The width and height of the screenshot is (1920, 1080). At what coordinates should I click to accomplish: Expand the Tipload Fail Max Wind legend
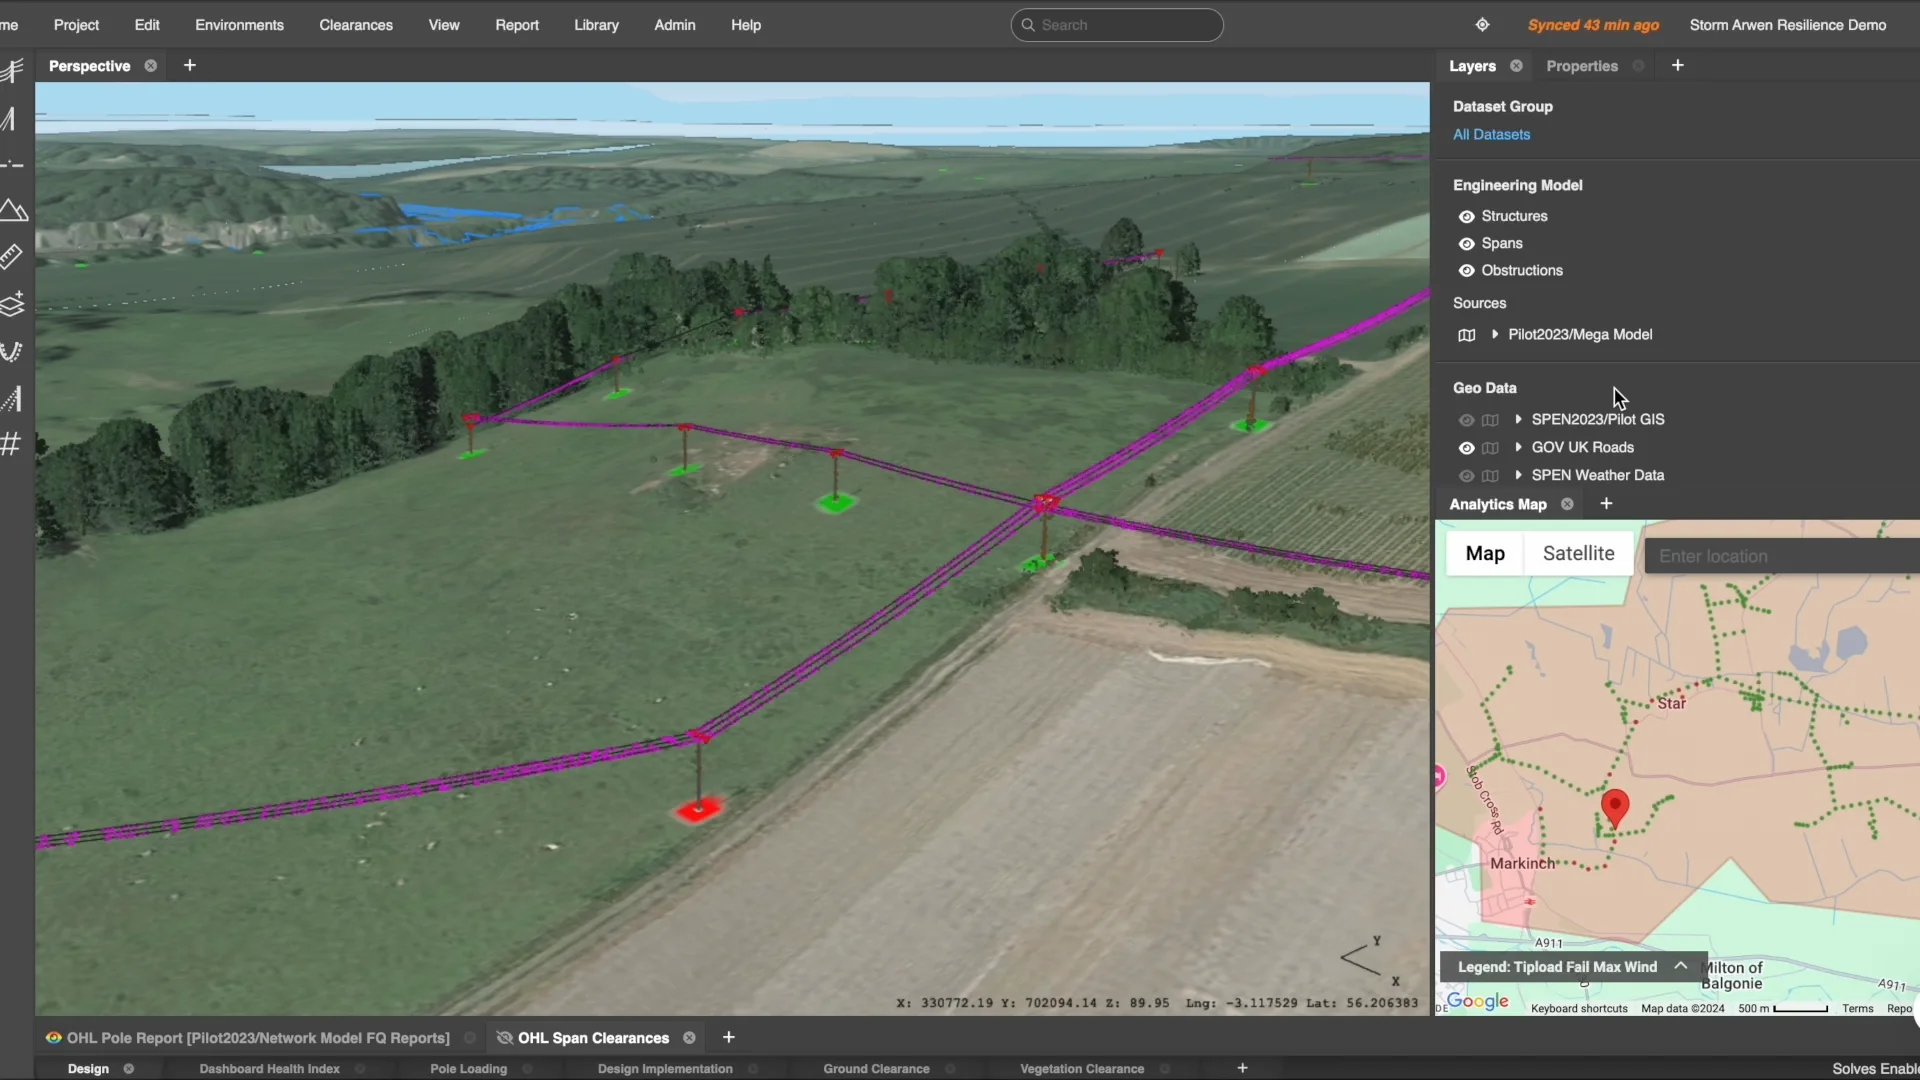tap(1681, 966)
